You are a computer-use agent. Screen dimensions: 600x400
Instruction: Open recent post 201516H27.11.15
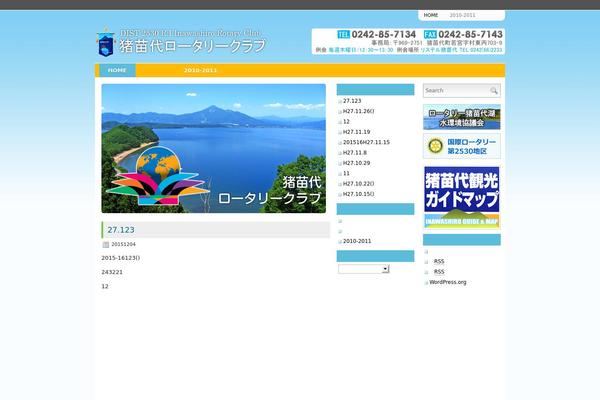pos(366,142)
